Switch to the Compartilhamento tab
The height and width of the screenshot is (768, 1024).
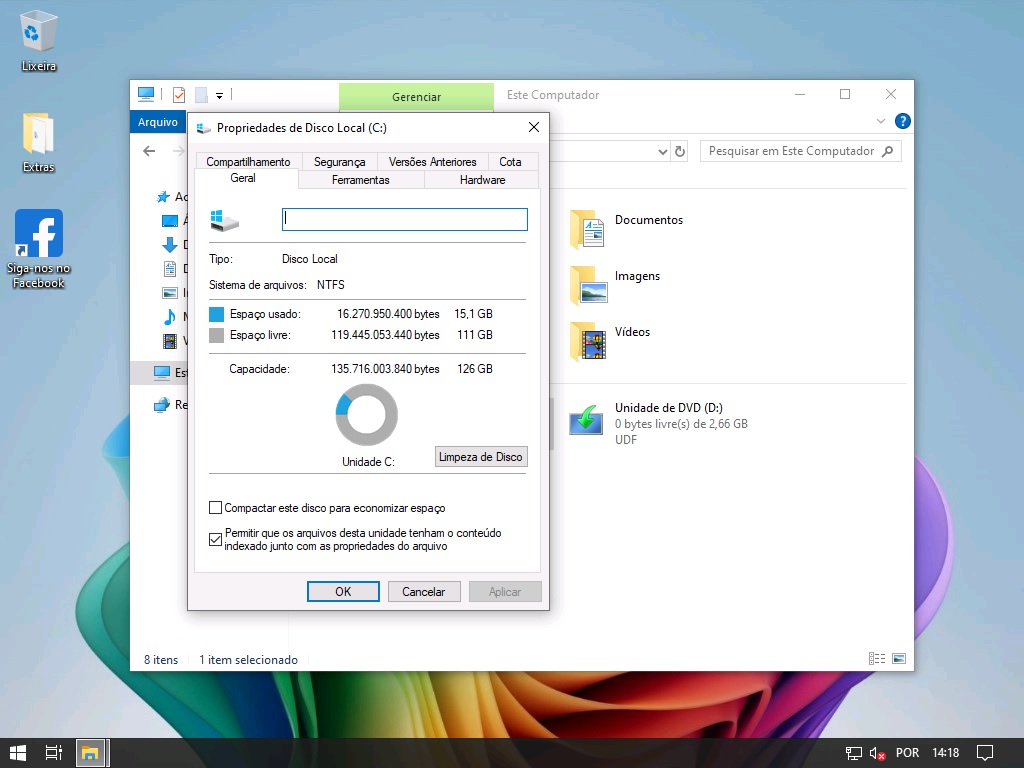248,161
